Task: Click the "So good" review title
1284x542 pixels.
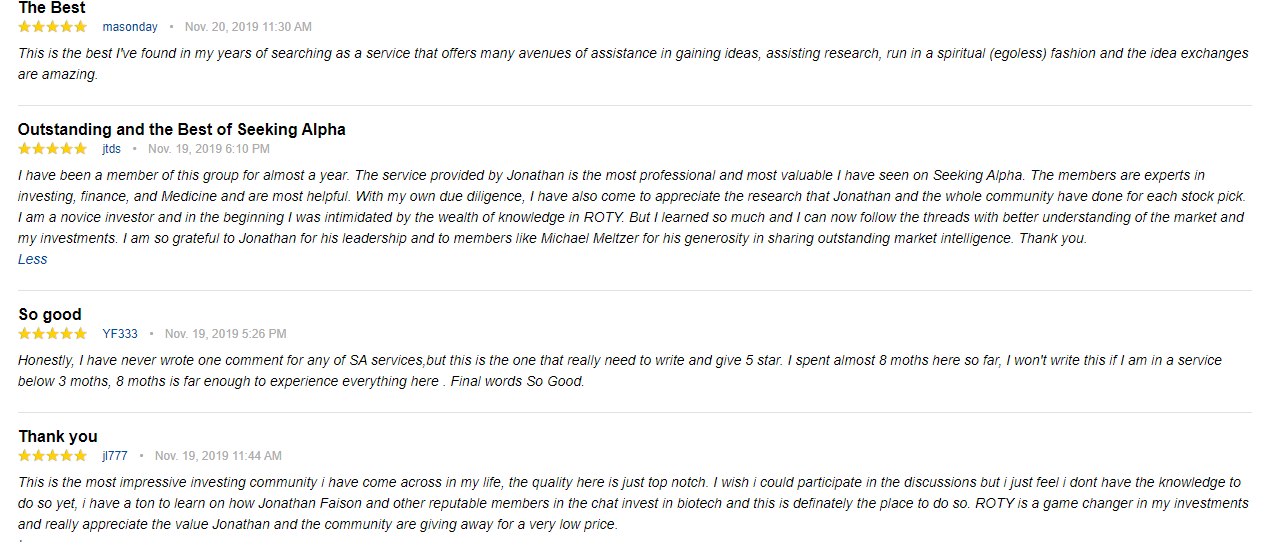Action: pos(50,315)
